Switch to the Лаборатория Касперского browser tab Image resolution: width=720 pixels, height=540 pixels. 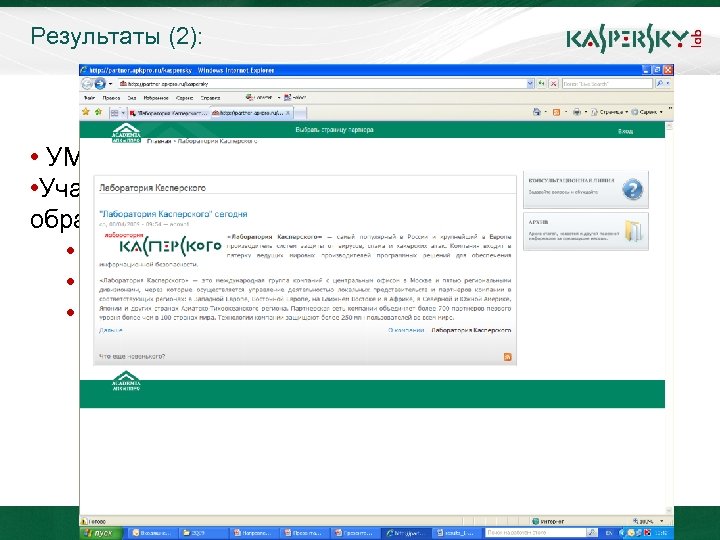pos(169,112)
